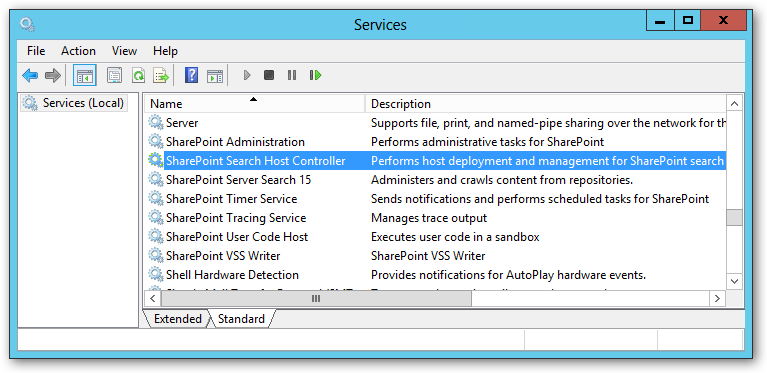This screenshot has width=767, height=373.
Task: Click the Forward arrow toolbar icon
Action: [52, 75]
